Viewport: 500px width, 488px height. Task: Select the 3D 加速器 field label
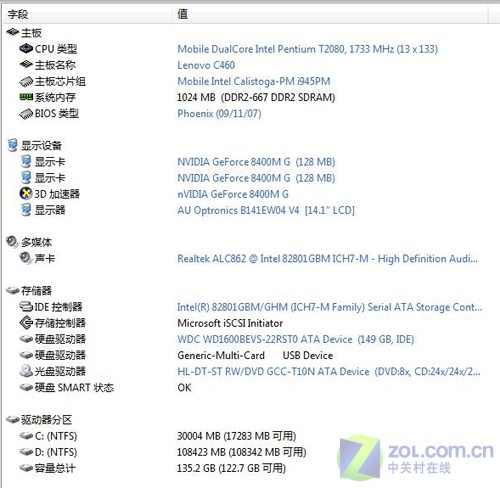pyautogui.click(x=57, y=194)
